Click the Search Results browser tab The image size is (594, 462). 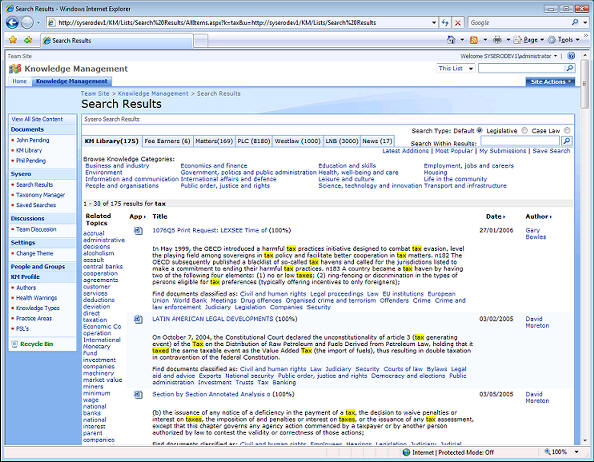pos(117,41)
